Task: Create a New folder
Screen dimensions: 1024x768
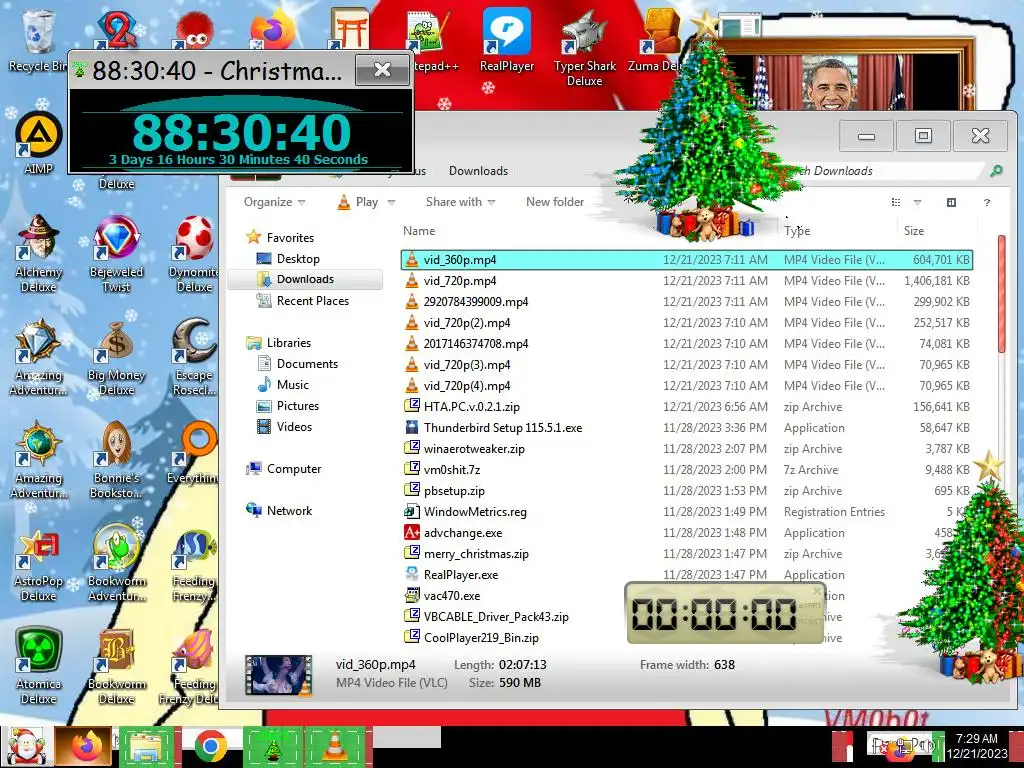Action: coord(555,202)
